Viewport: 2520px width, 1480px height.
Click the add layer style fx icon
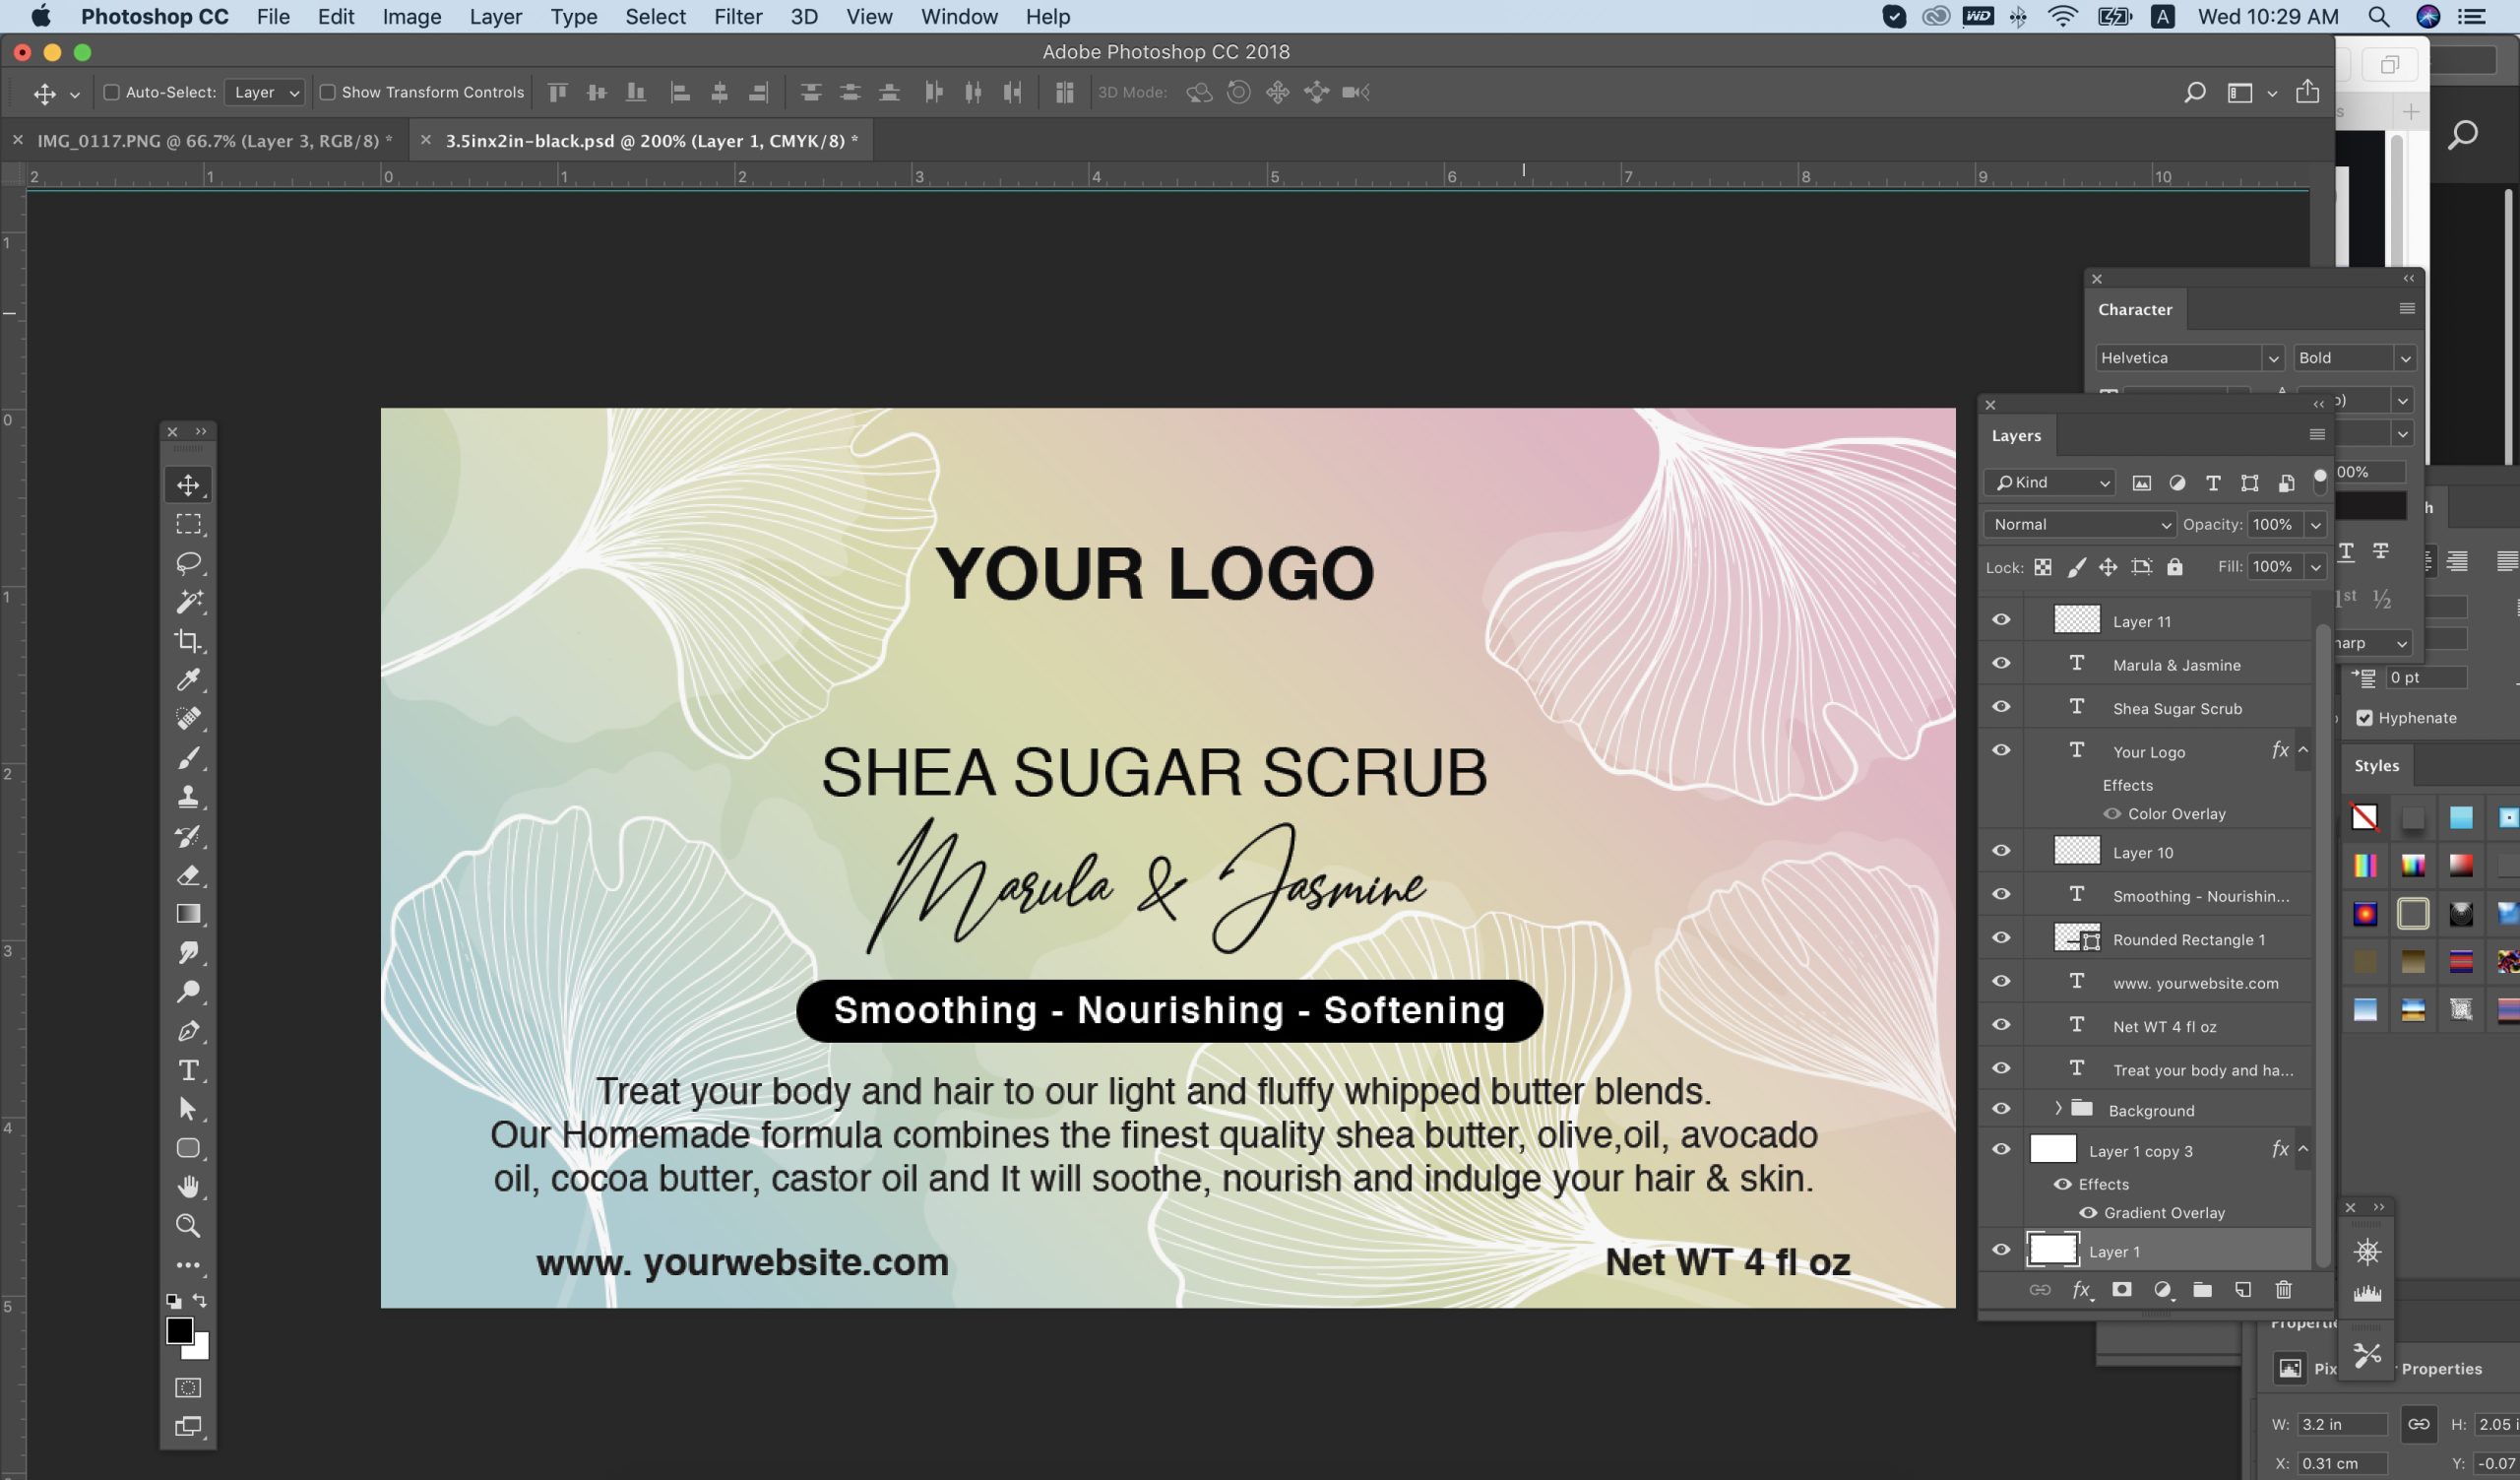(2081, 1290)
